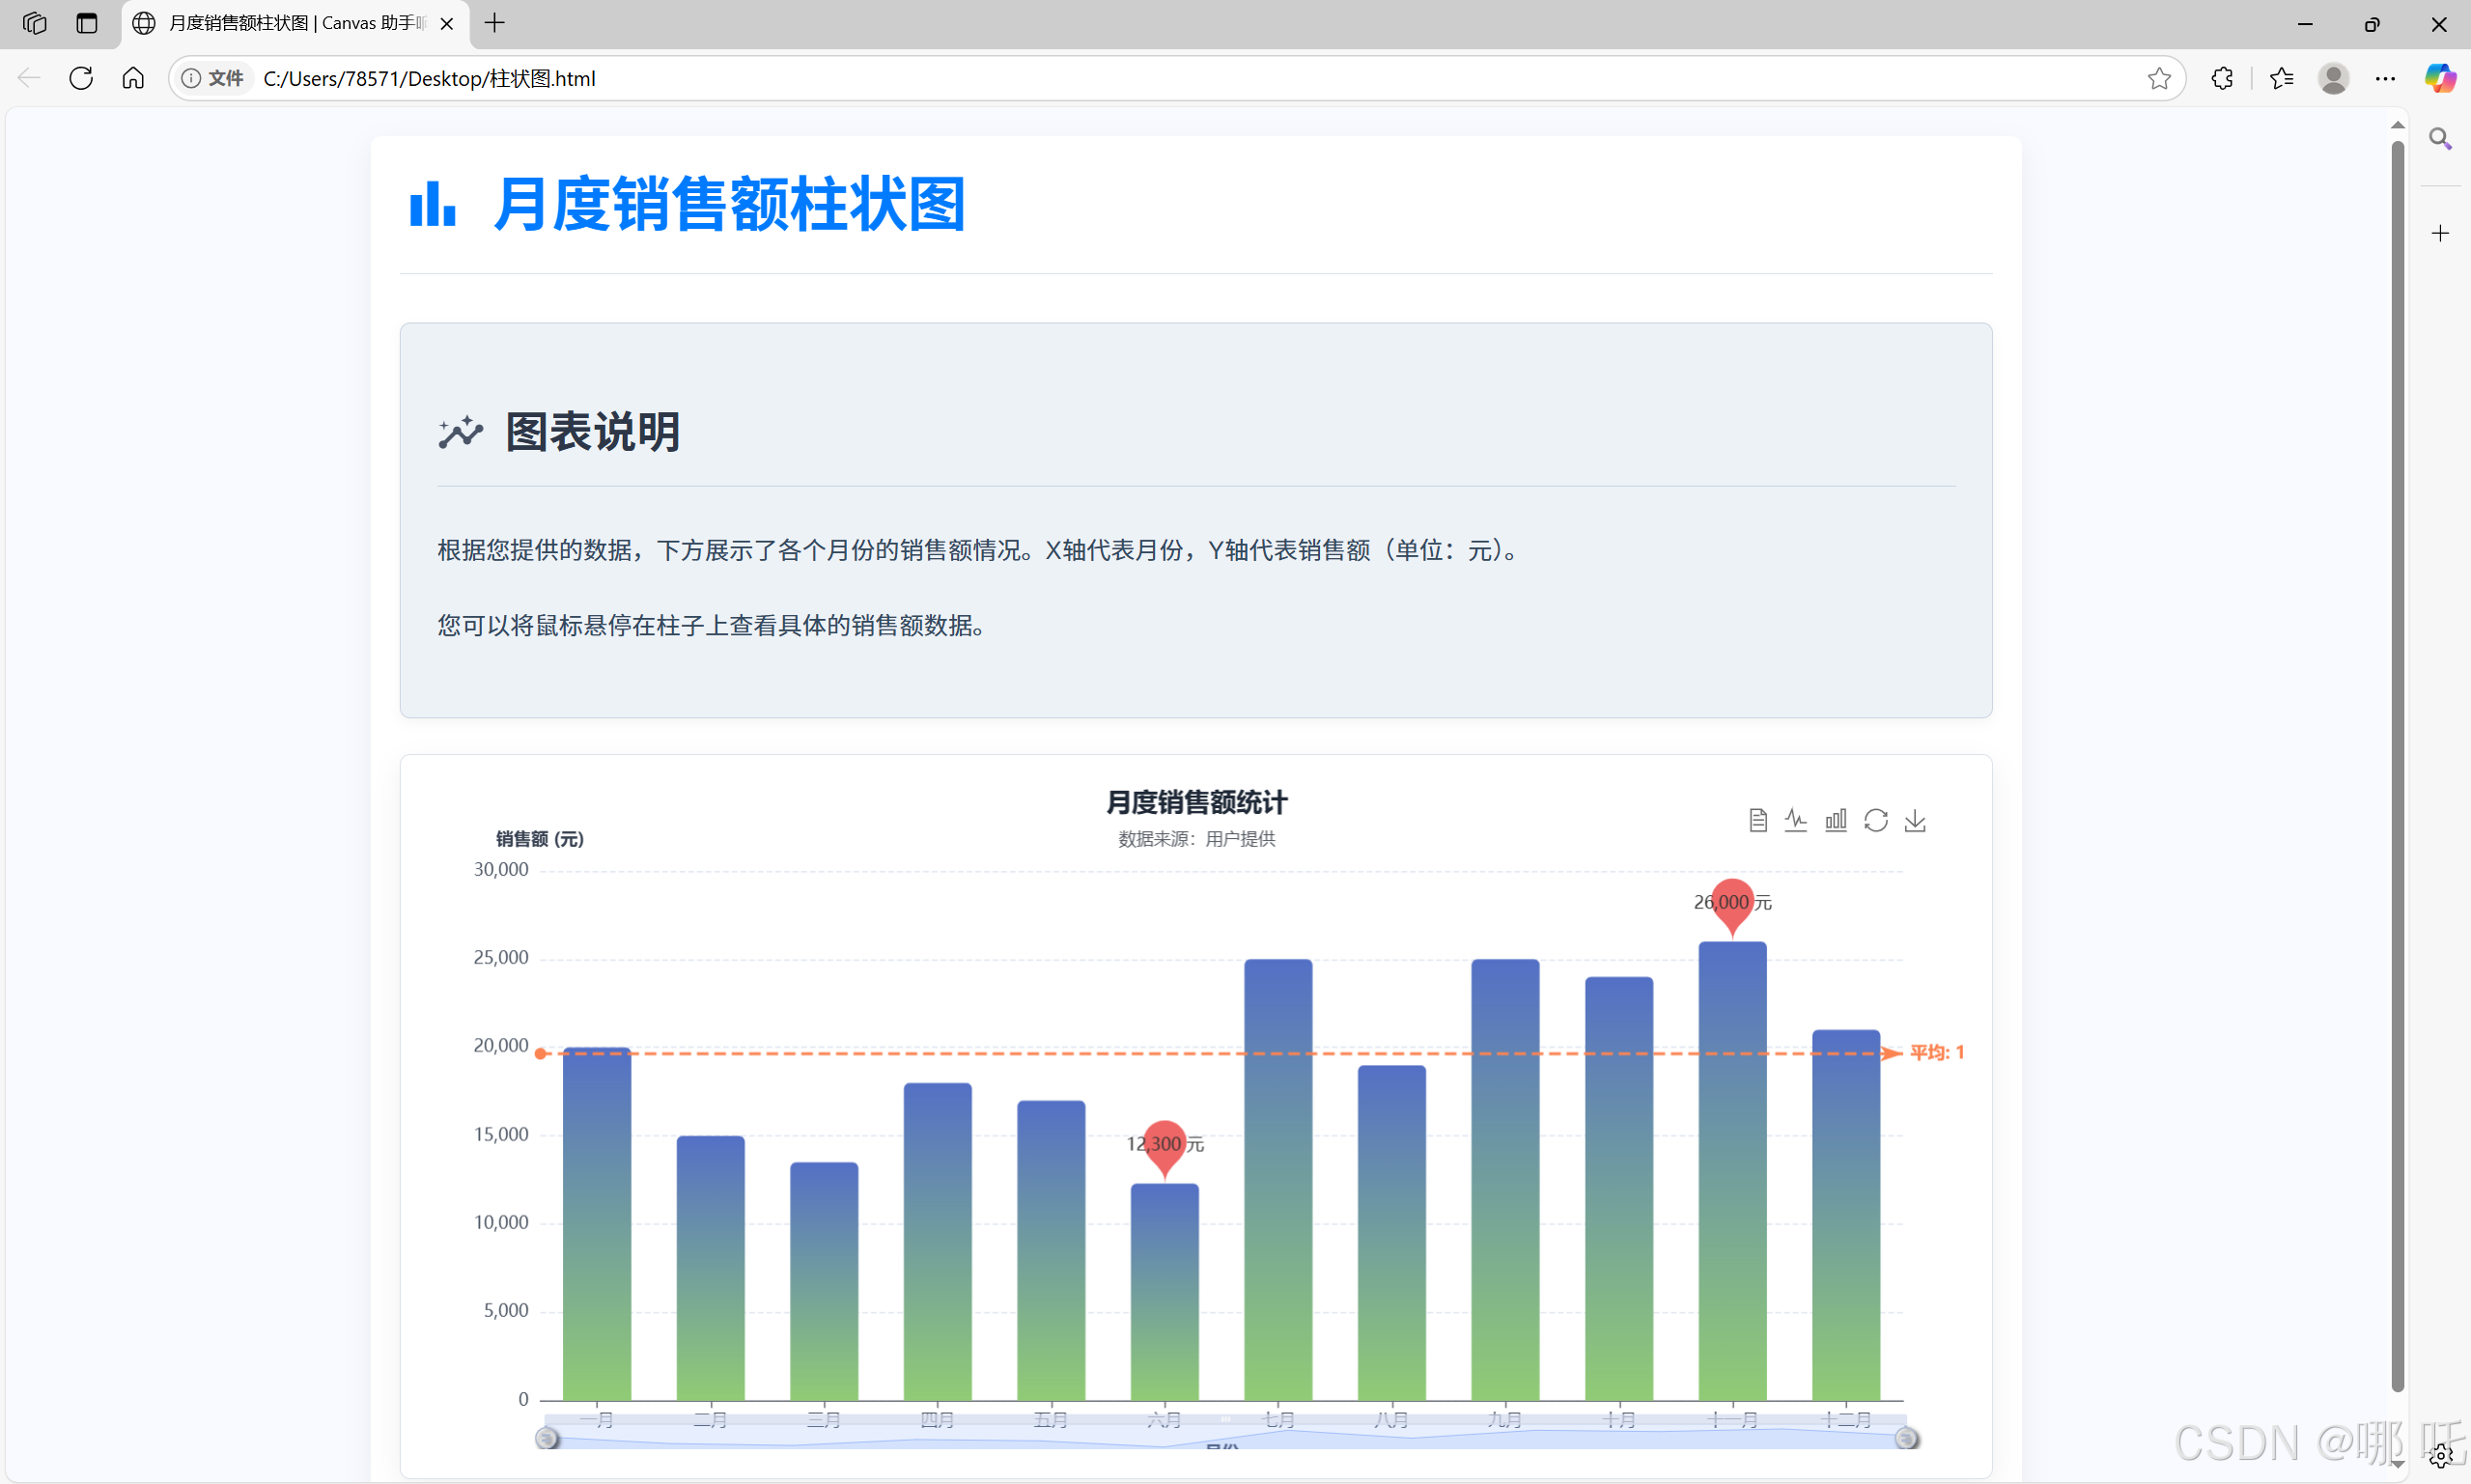Click the left zoom slider handle
This screenshot has width=2471, height=1484.
point(546,1438)
